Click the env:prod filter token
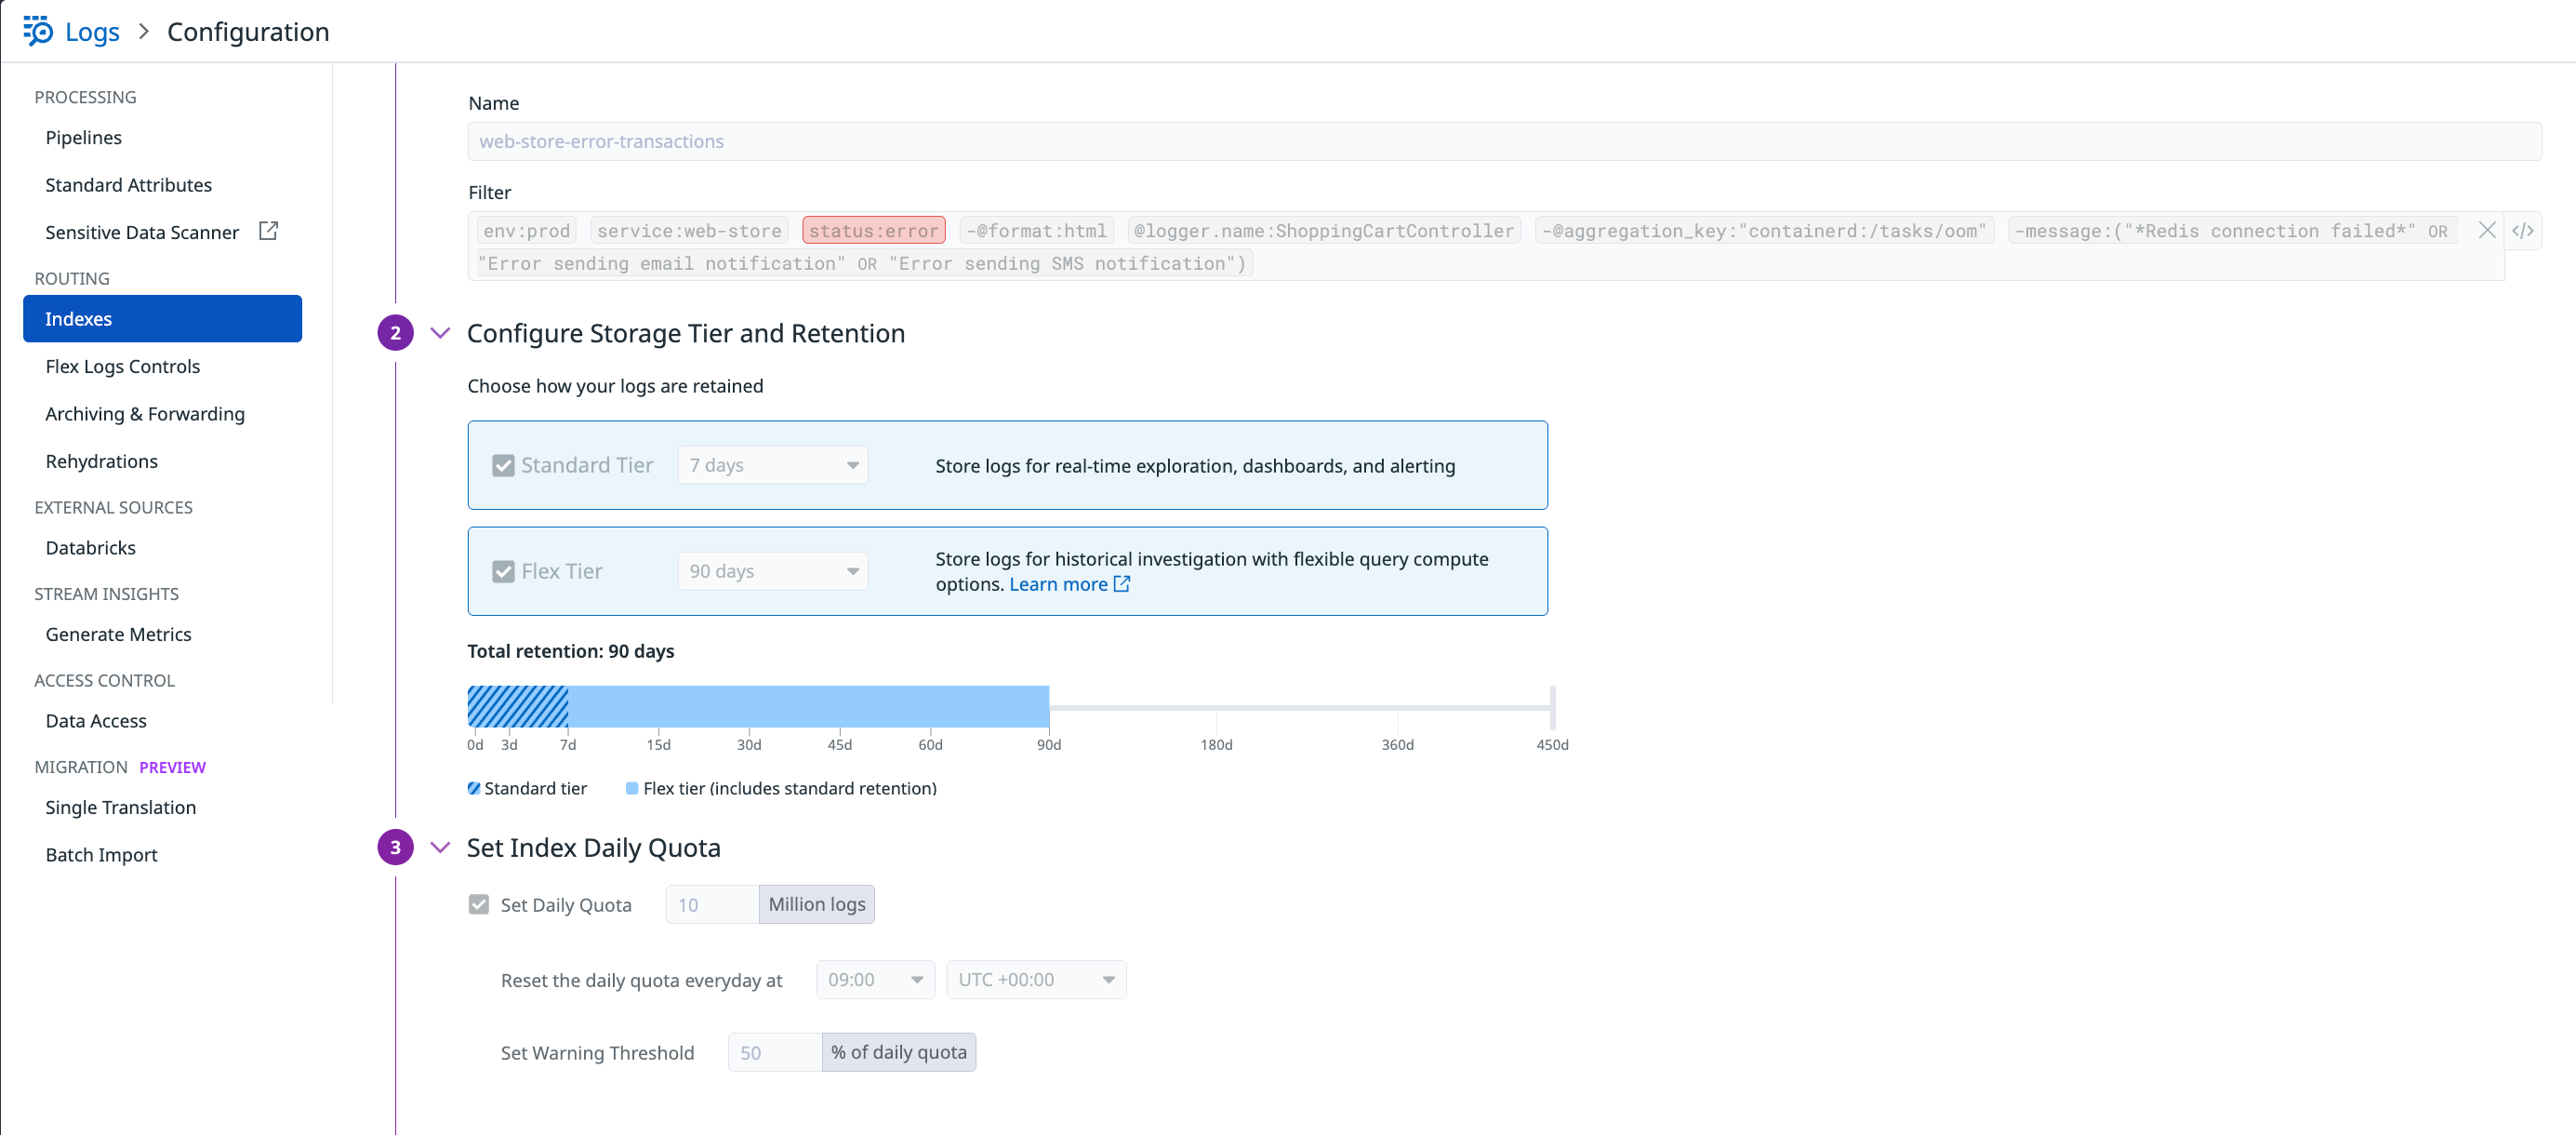2576x1135 pixels. click(x=526, y=231)
